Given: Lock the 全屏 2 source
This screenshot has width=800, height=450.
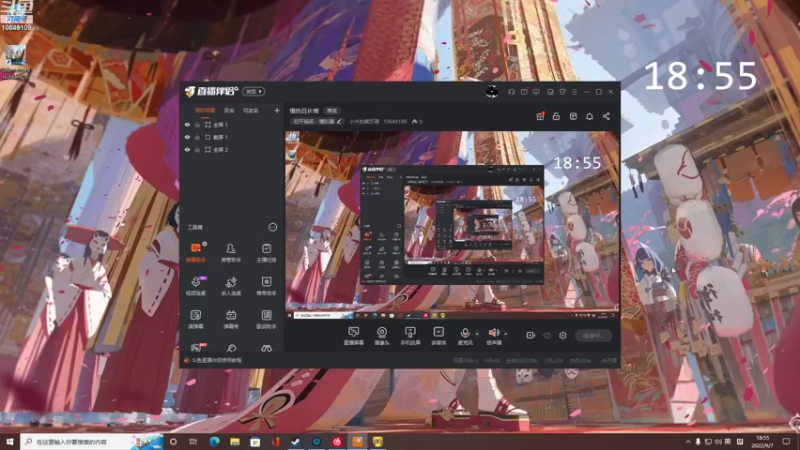Looking at the screenshot, I should click(x=197, y=150).
